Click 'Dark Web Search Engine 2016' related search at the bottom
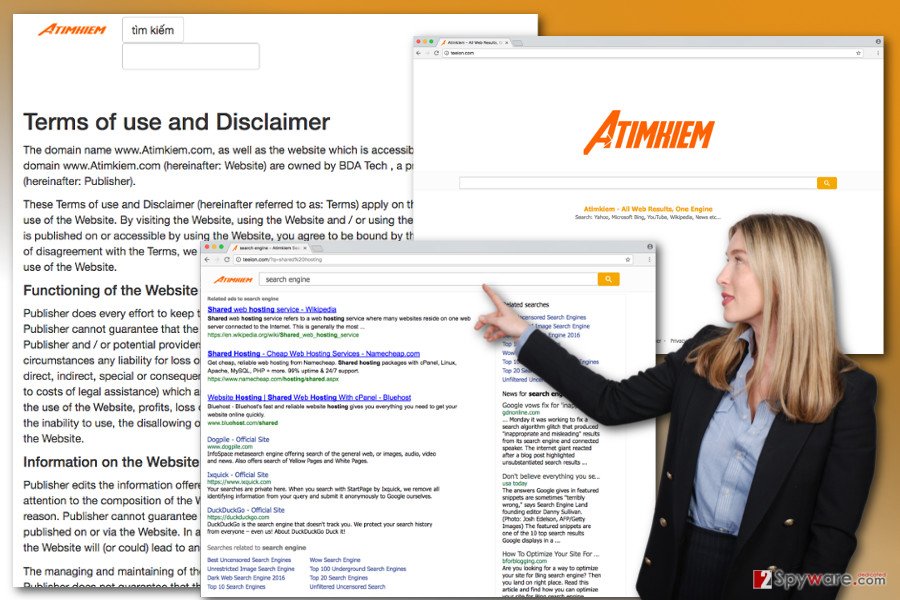The width and height of the screenshot is (900, 600). (x=246, y=578)
